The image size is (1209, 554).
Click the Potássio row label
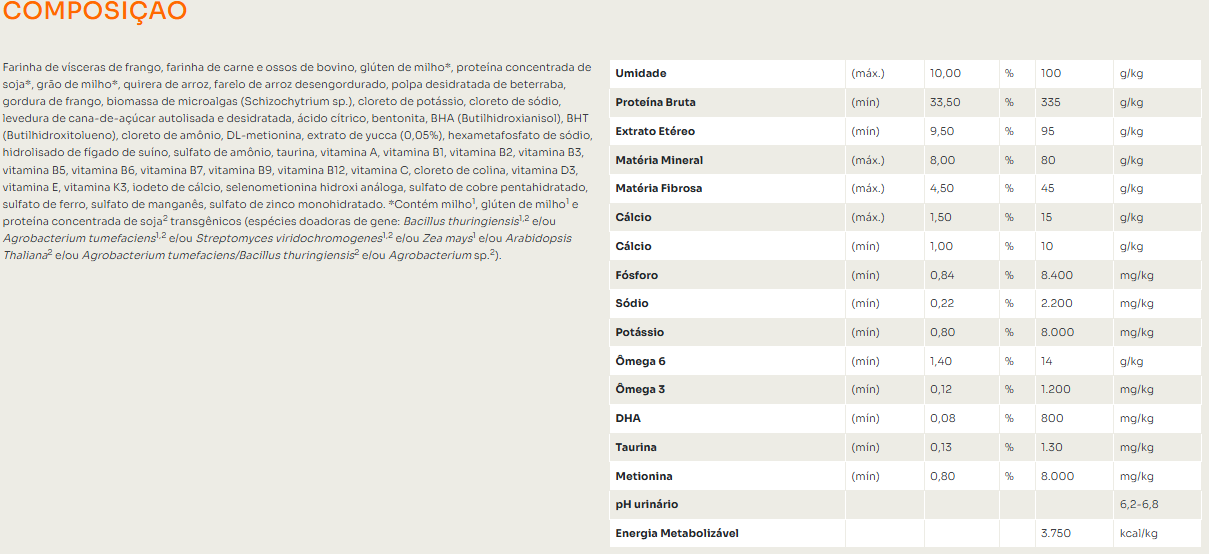click(640, 332)
